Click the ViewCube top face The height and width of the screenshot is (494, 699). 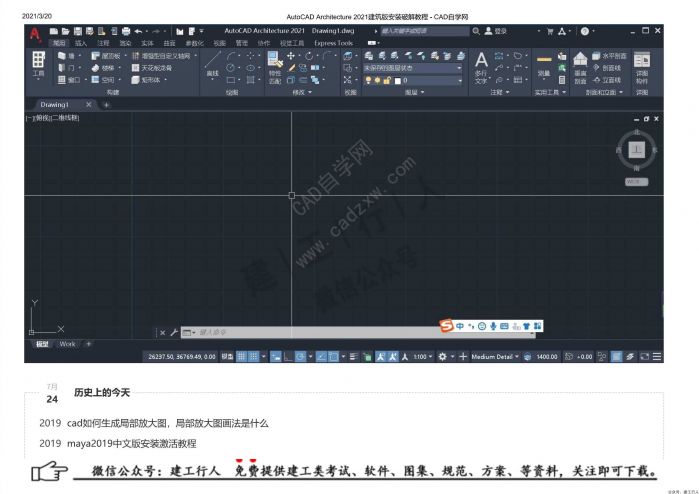click(637, 150)
